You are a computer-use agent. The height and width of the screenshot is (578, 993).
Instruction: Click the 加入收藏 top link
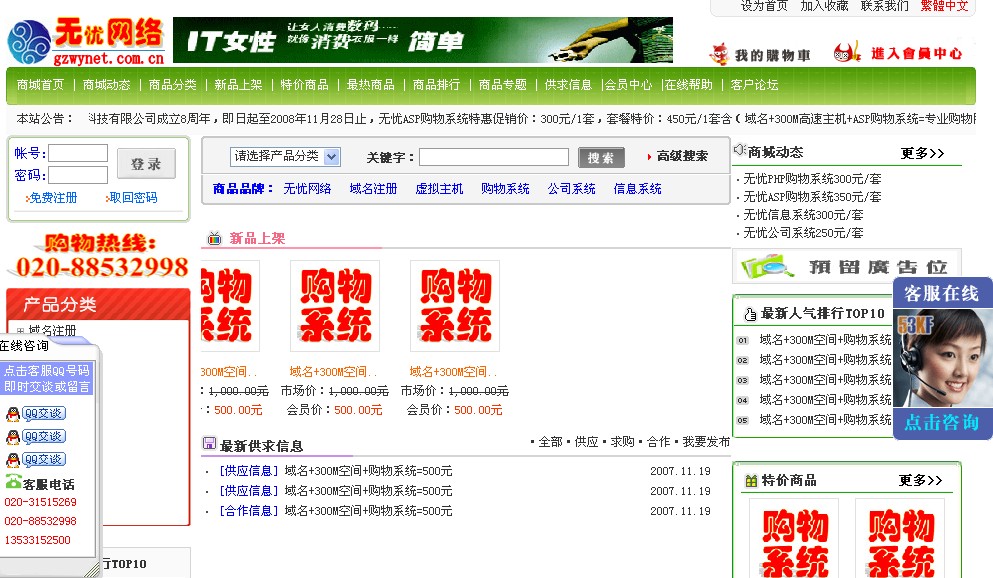click(x=825, y=6)
